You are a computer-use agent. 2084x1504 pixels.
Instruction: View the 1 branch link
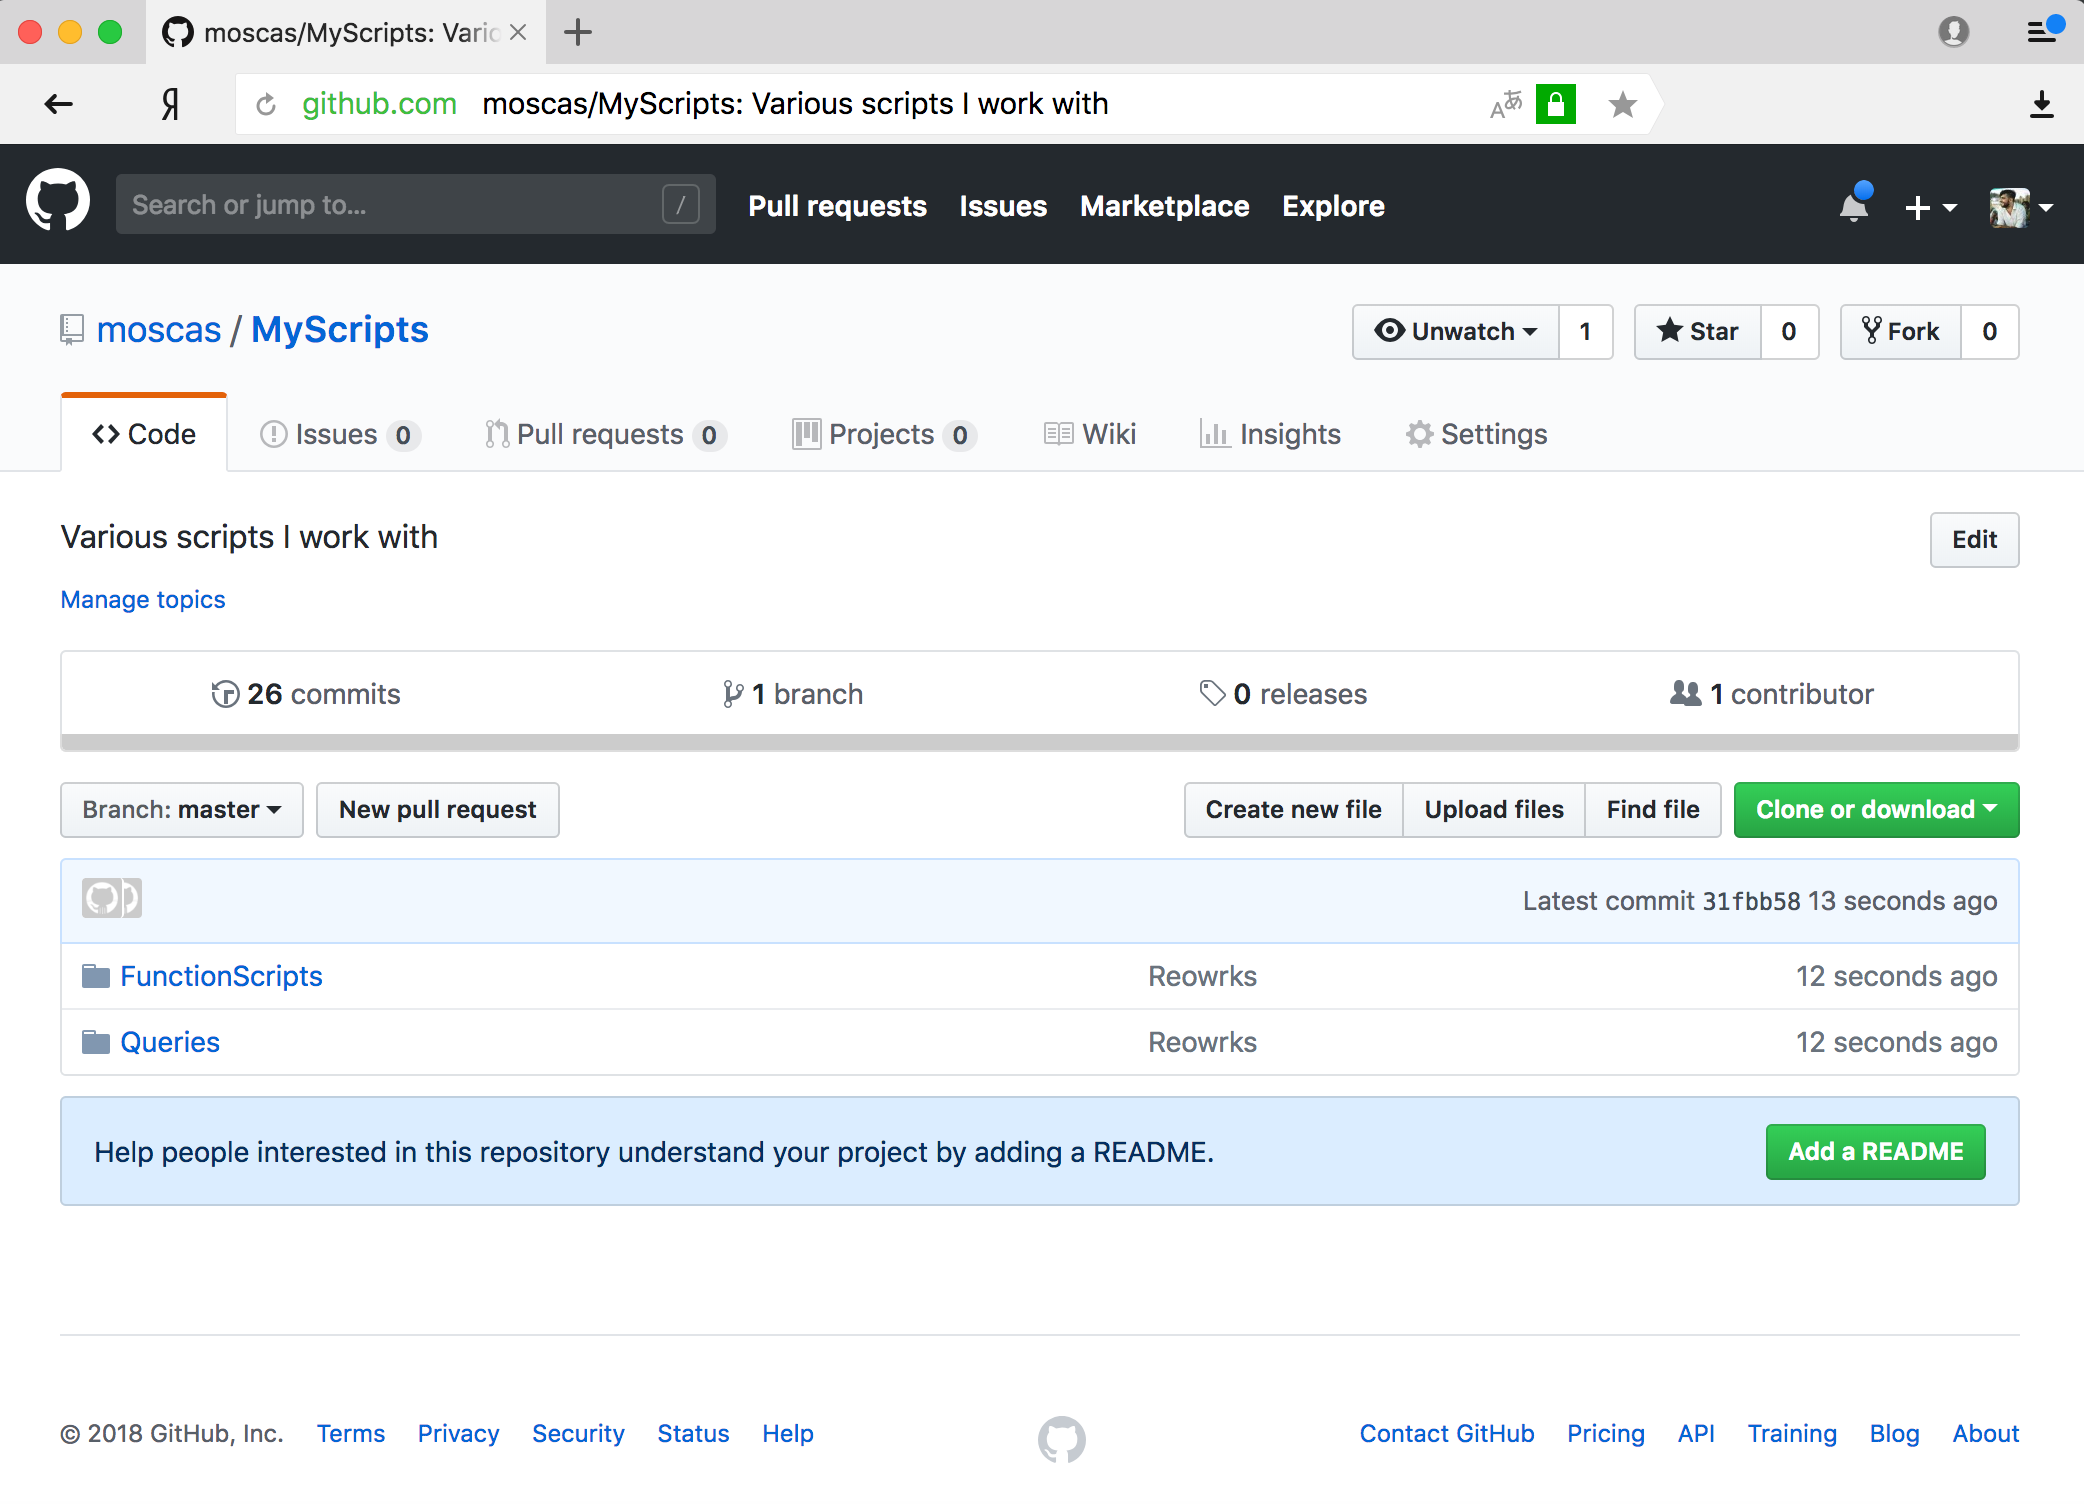(793, 694)
